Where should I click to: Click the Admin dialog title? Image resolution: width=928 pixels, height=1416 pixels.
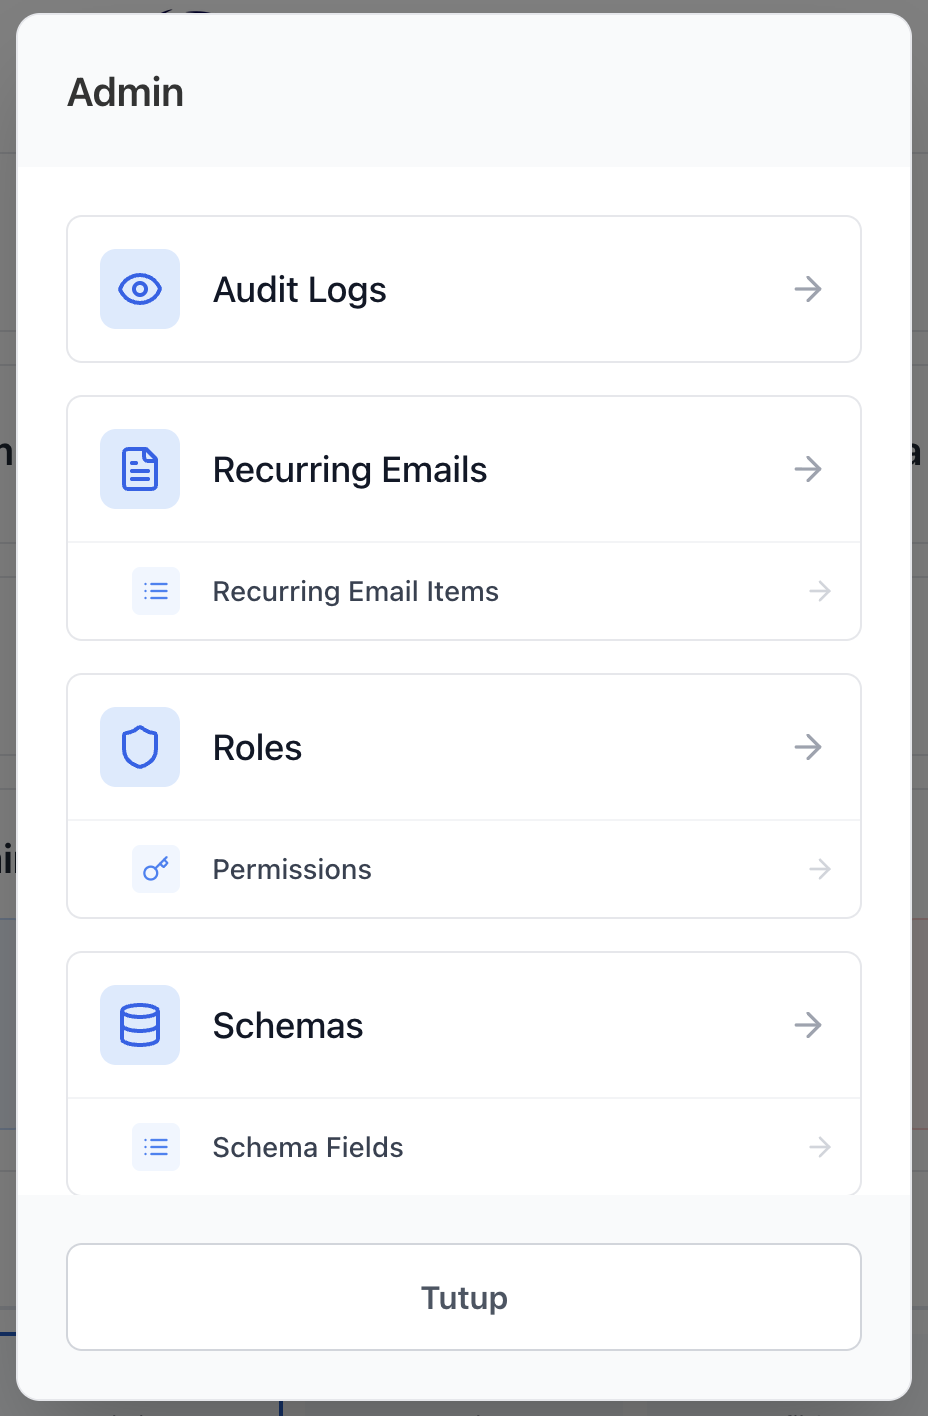click(125, 92)
